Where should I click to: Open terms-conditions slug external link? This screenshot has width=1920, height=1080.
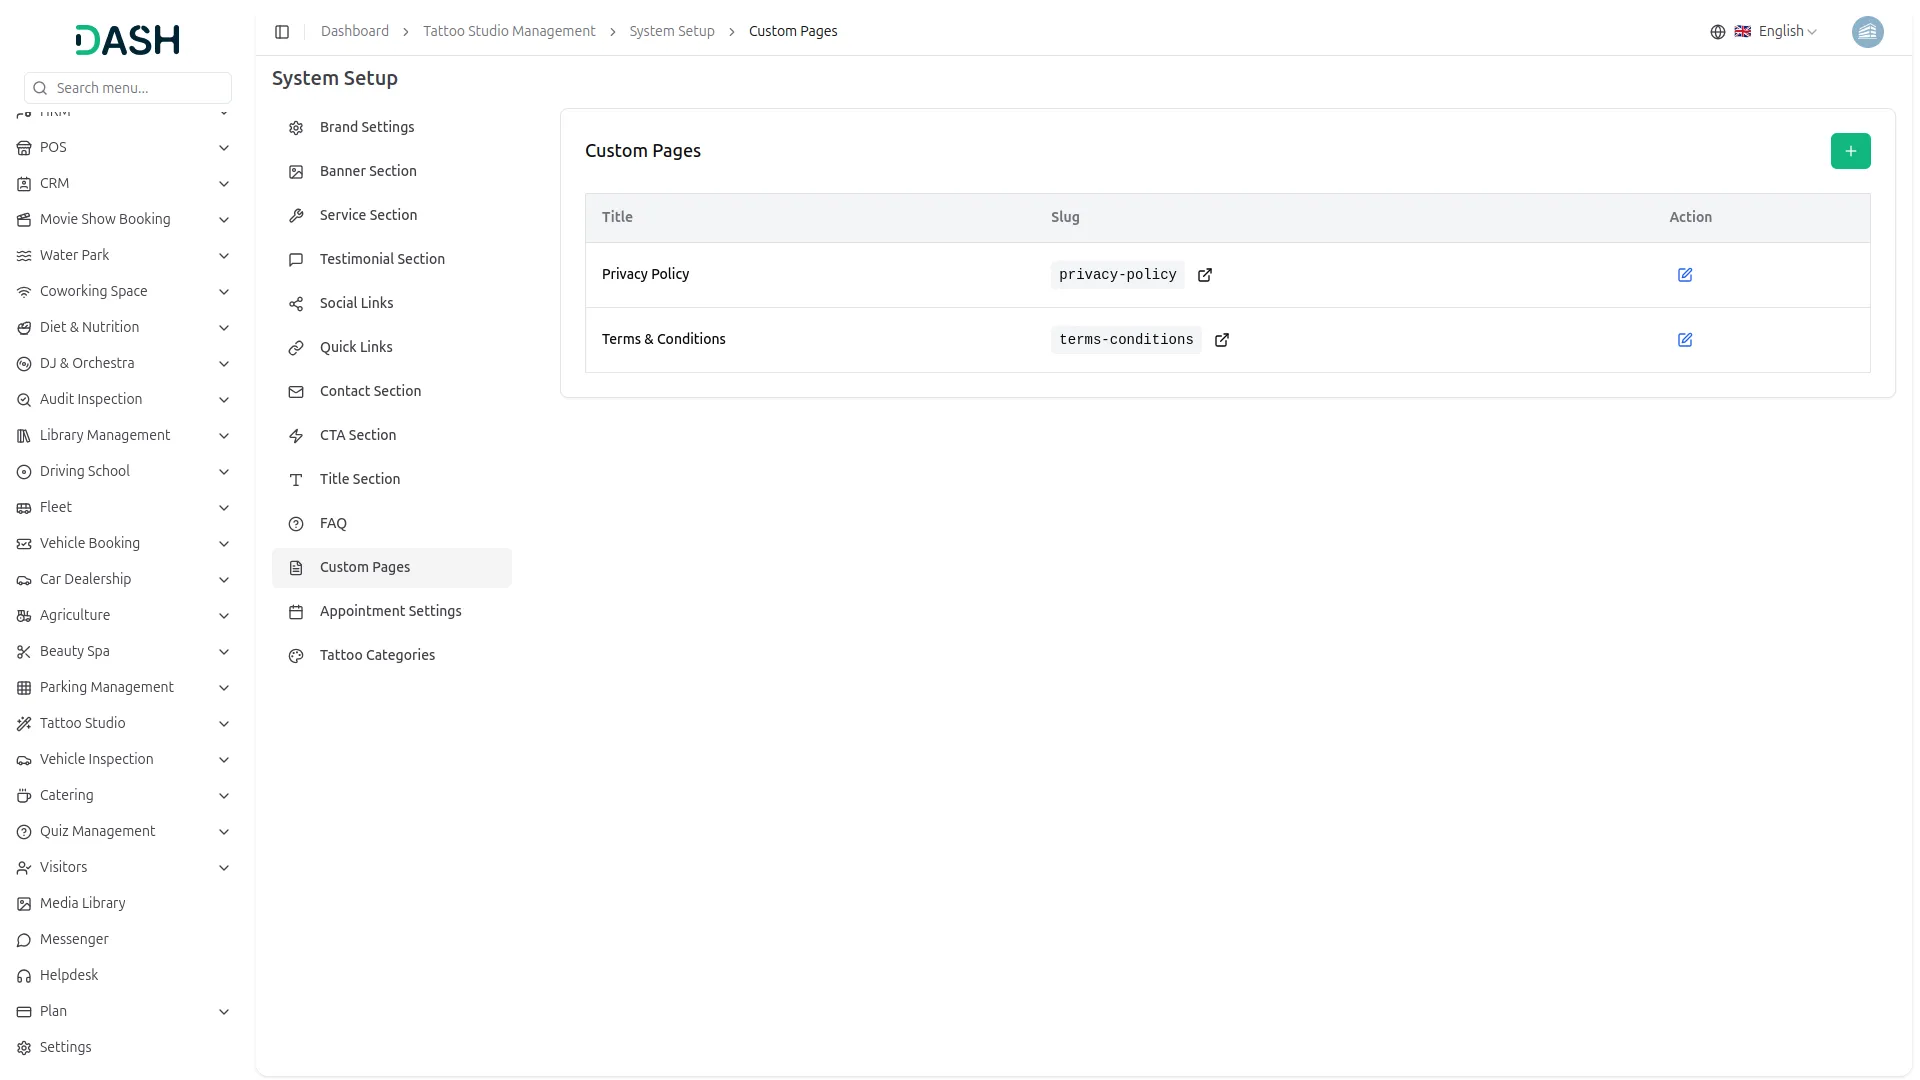pyautogui.click(x=1221, y=340)
